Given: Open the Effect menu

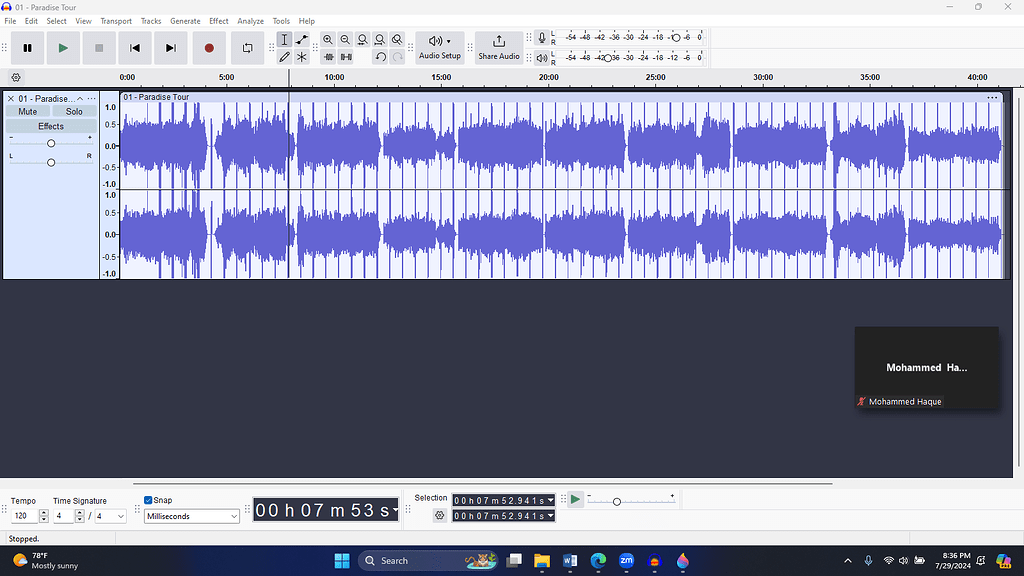Looking at the screenshot, I should pos(218,20).
